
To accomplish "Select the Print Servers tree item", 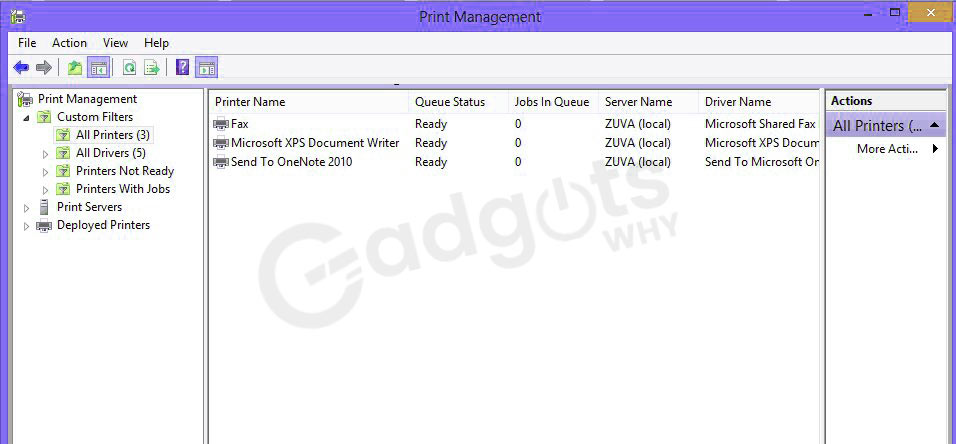I will (x=89, y=207).
